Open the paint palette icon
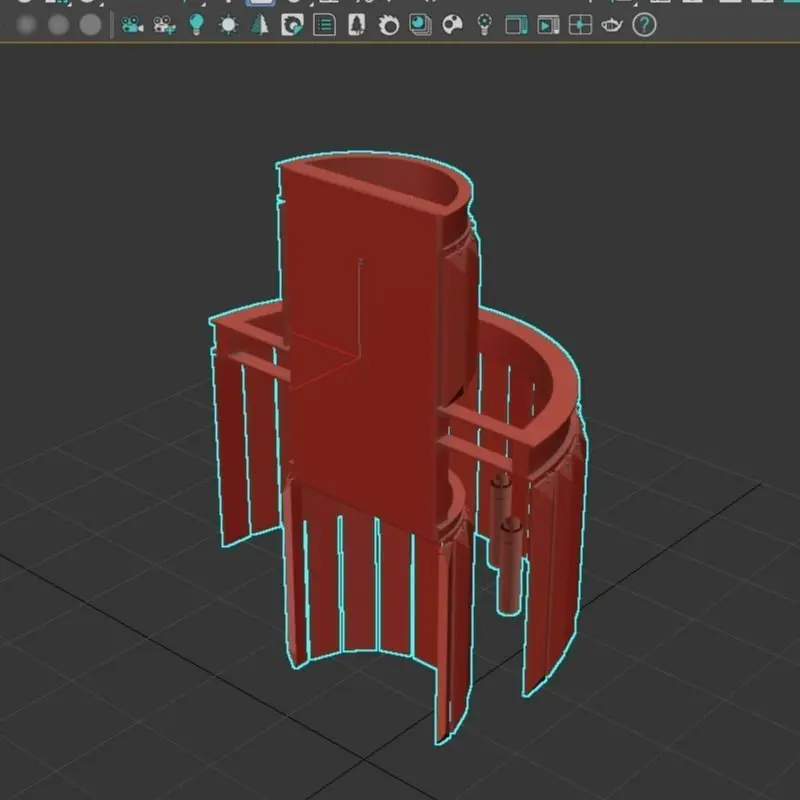This screenshot has width=800, height=800. [452, 24]
